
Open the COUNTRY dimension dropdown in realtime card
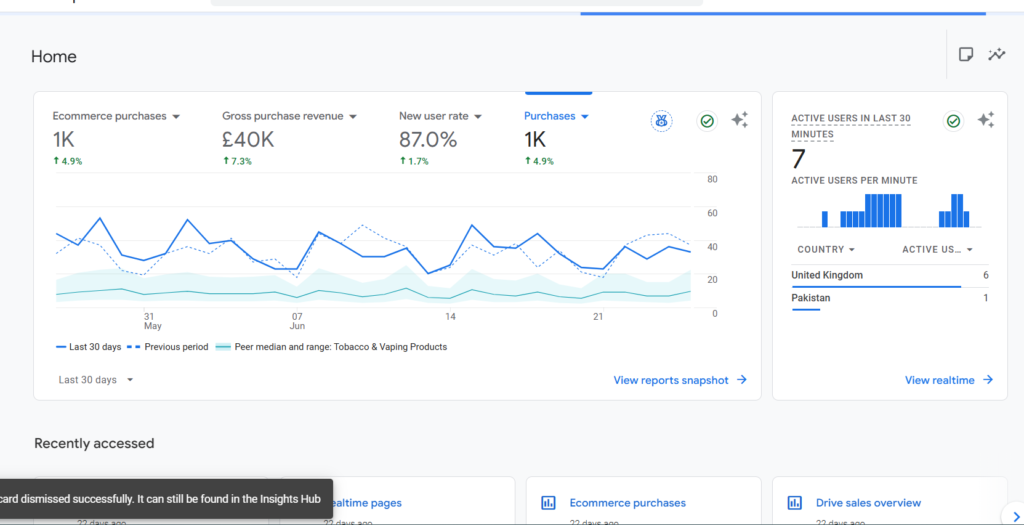coord(826,249)
